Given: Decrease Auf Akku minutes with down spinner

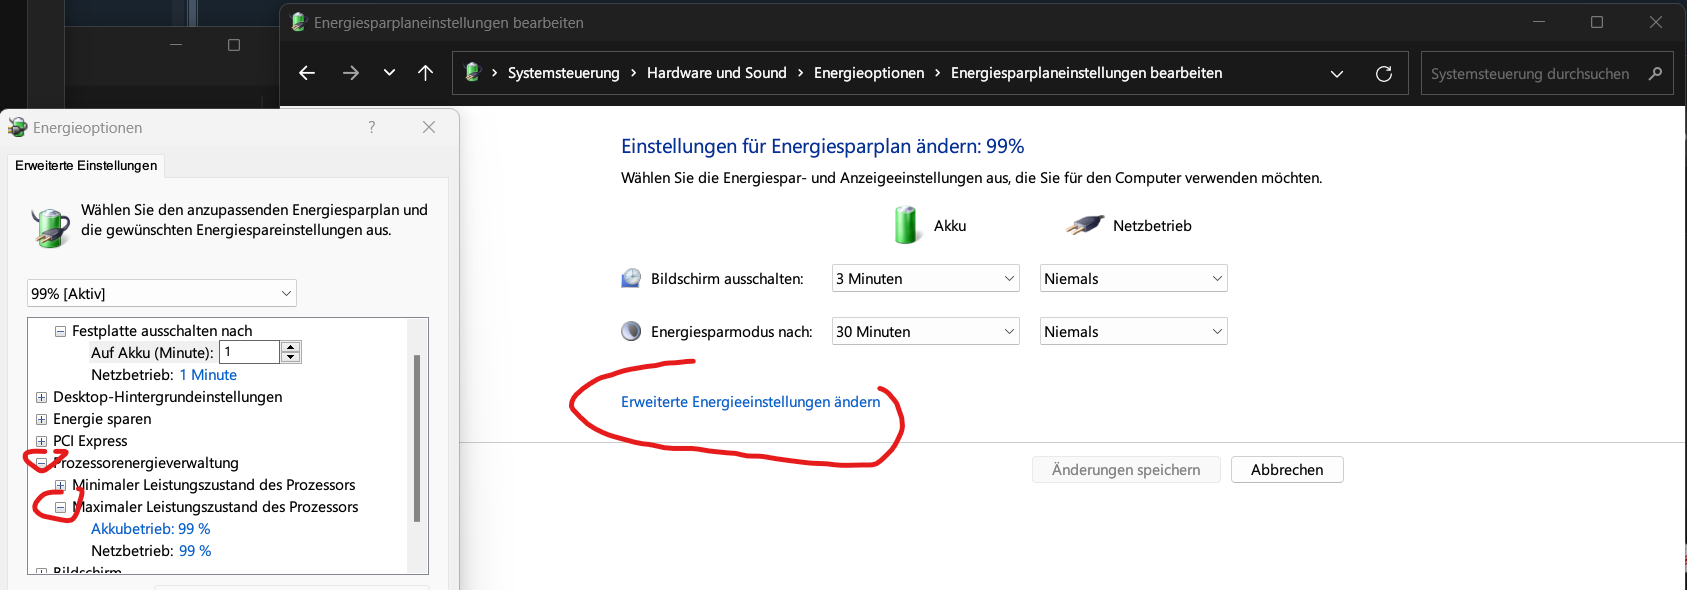Looking at the screenshot, I should [291, 357].
